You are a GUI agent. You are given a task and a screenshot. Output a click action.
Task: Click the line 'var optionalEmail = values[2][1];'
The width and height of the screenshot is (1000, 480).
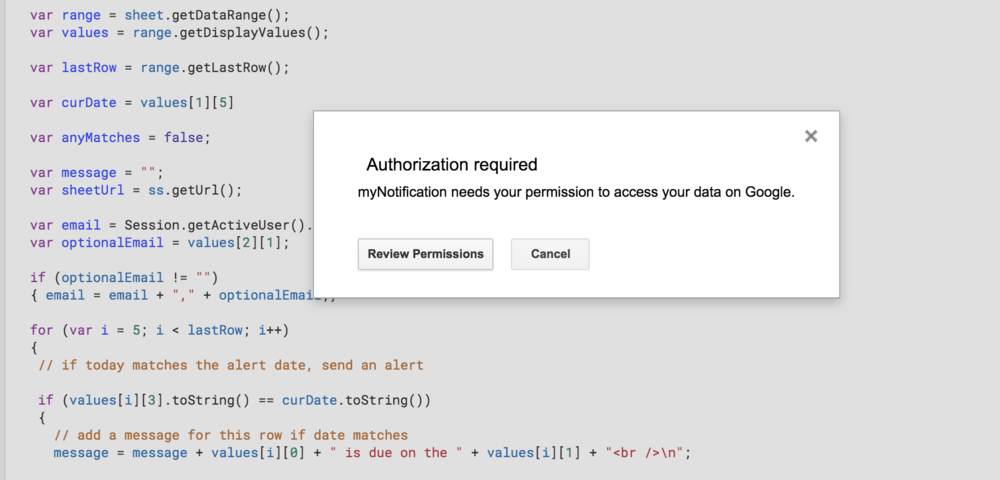[x=159, y=243]
